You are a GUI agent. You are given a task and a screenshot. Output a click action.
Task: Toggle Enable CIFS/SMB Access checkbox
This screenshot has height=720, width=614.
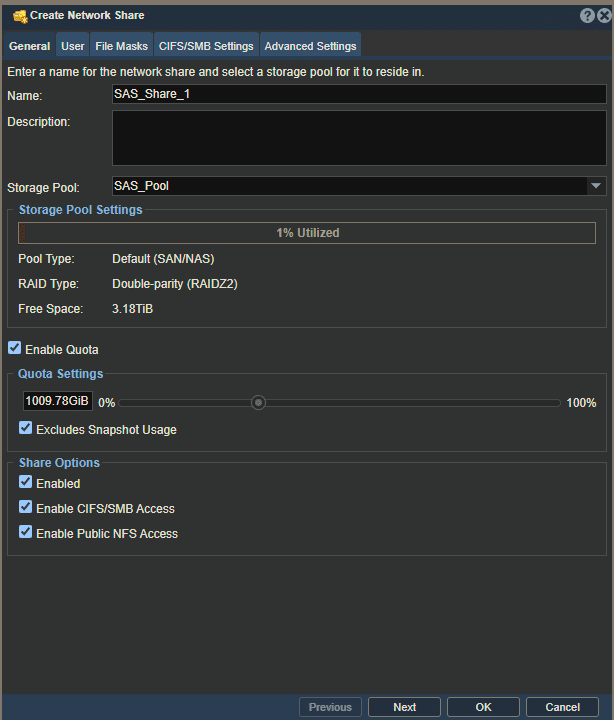click(x=26, y=507)
